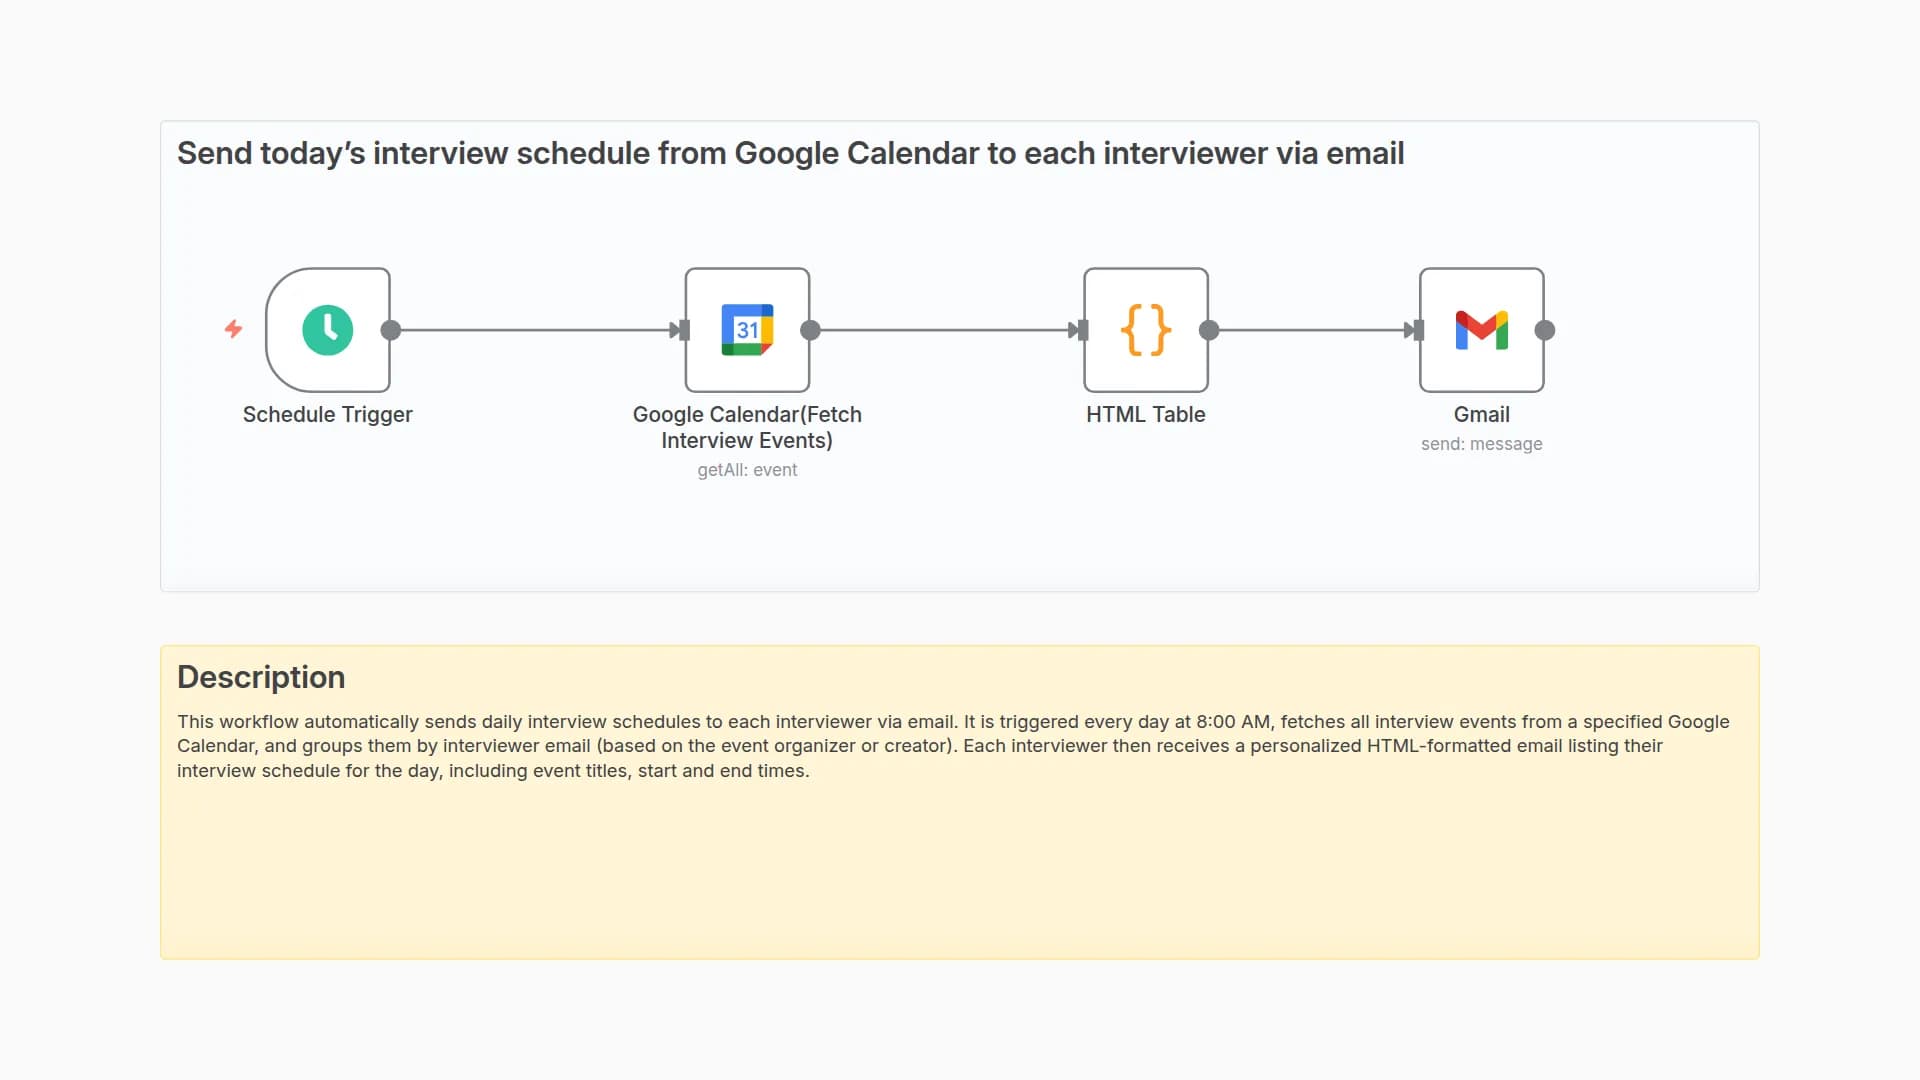Select the Schedule Trigger label text
Image resolution: width=1920 pixels, height=1080 pixels.
327,414
